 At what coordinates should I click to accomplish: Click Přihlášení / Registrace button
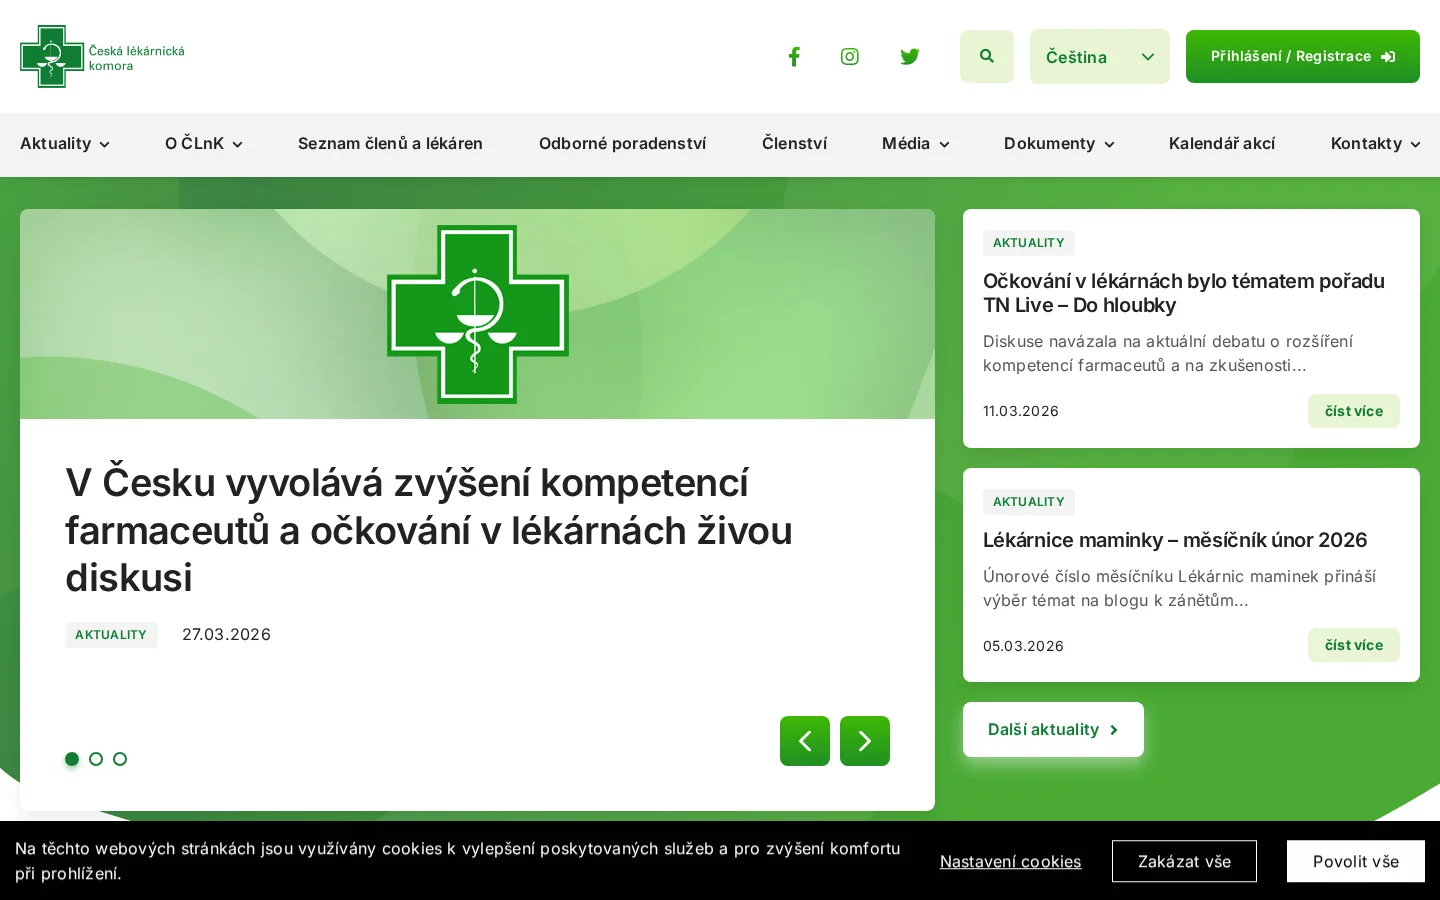point(1303,57)
